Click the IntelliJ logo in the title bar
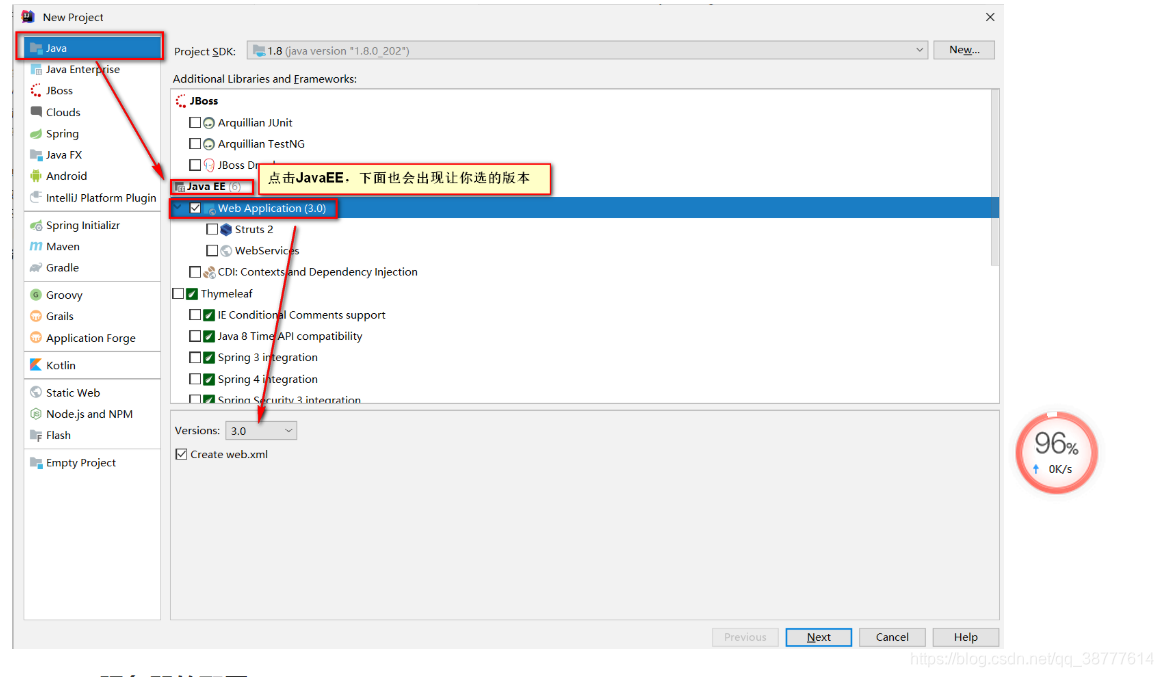Viewport: 1163px width, 677px height. pyautogui.click(x=28, y=16)
